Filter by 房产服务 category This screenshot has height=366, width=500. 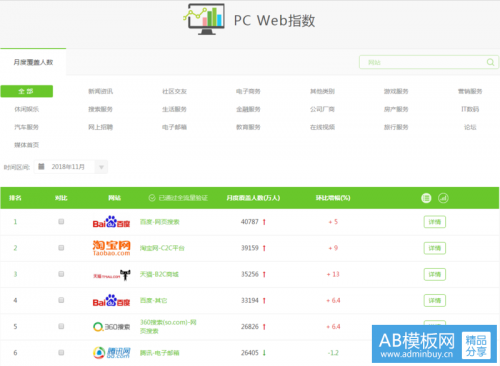tap(396, 109)
